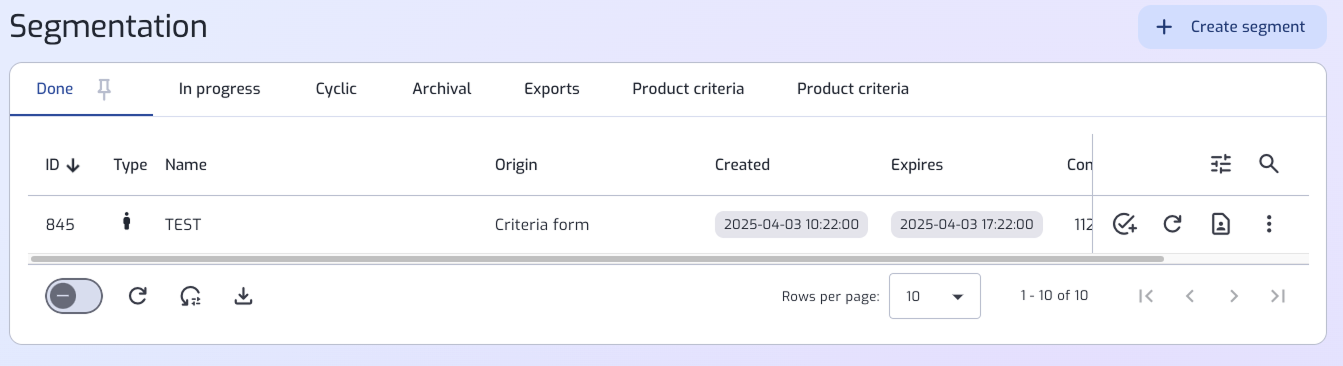Go to next page chevron
The image size is (1343, 366).
(1234, 296)
